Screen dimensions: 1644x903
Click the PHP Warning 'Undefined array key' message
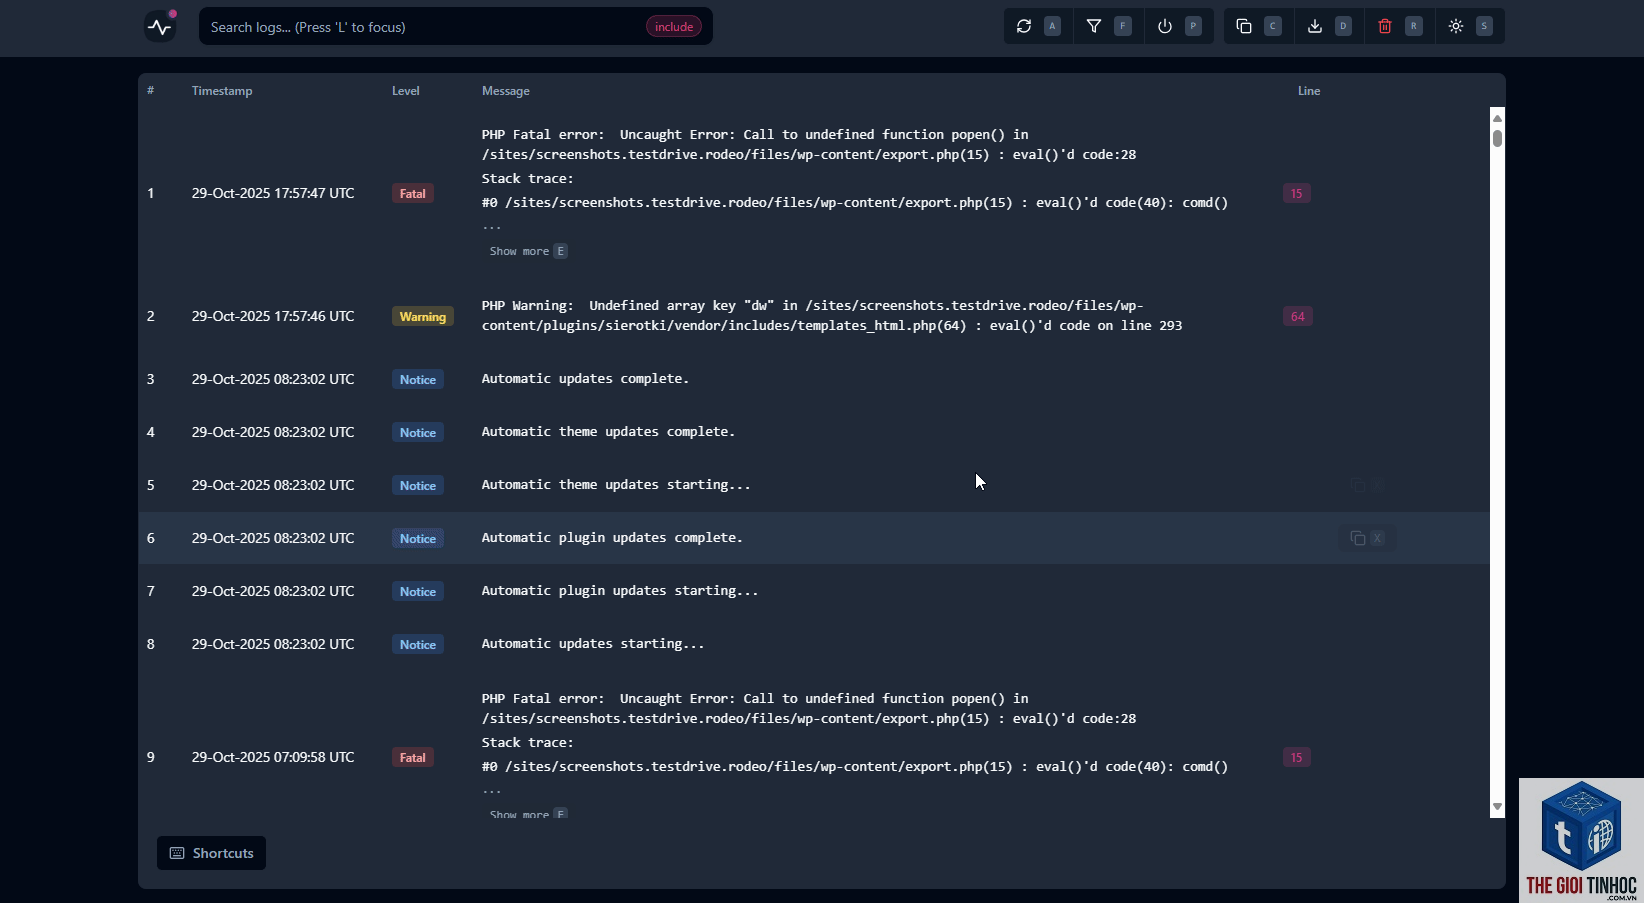coord(832,316)
